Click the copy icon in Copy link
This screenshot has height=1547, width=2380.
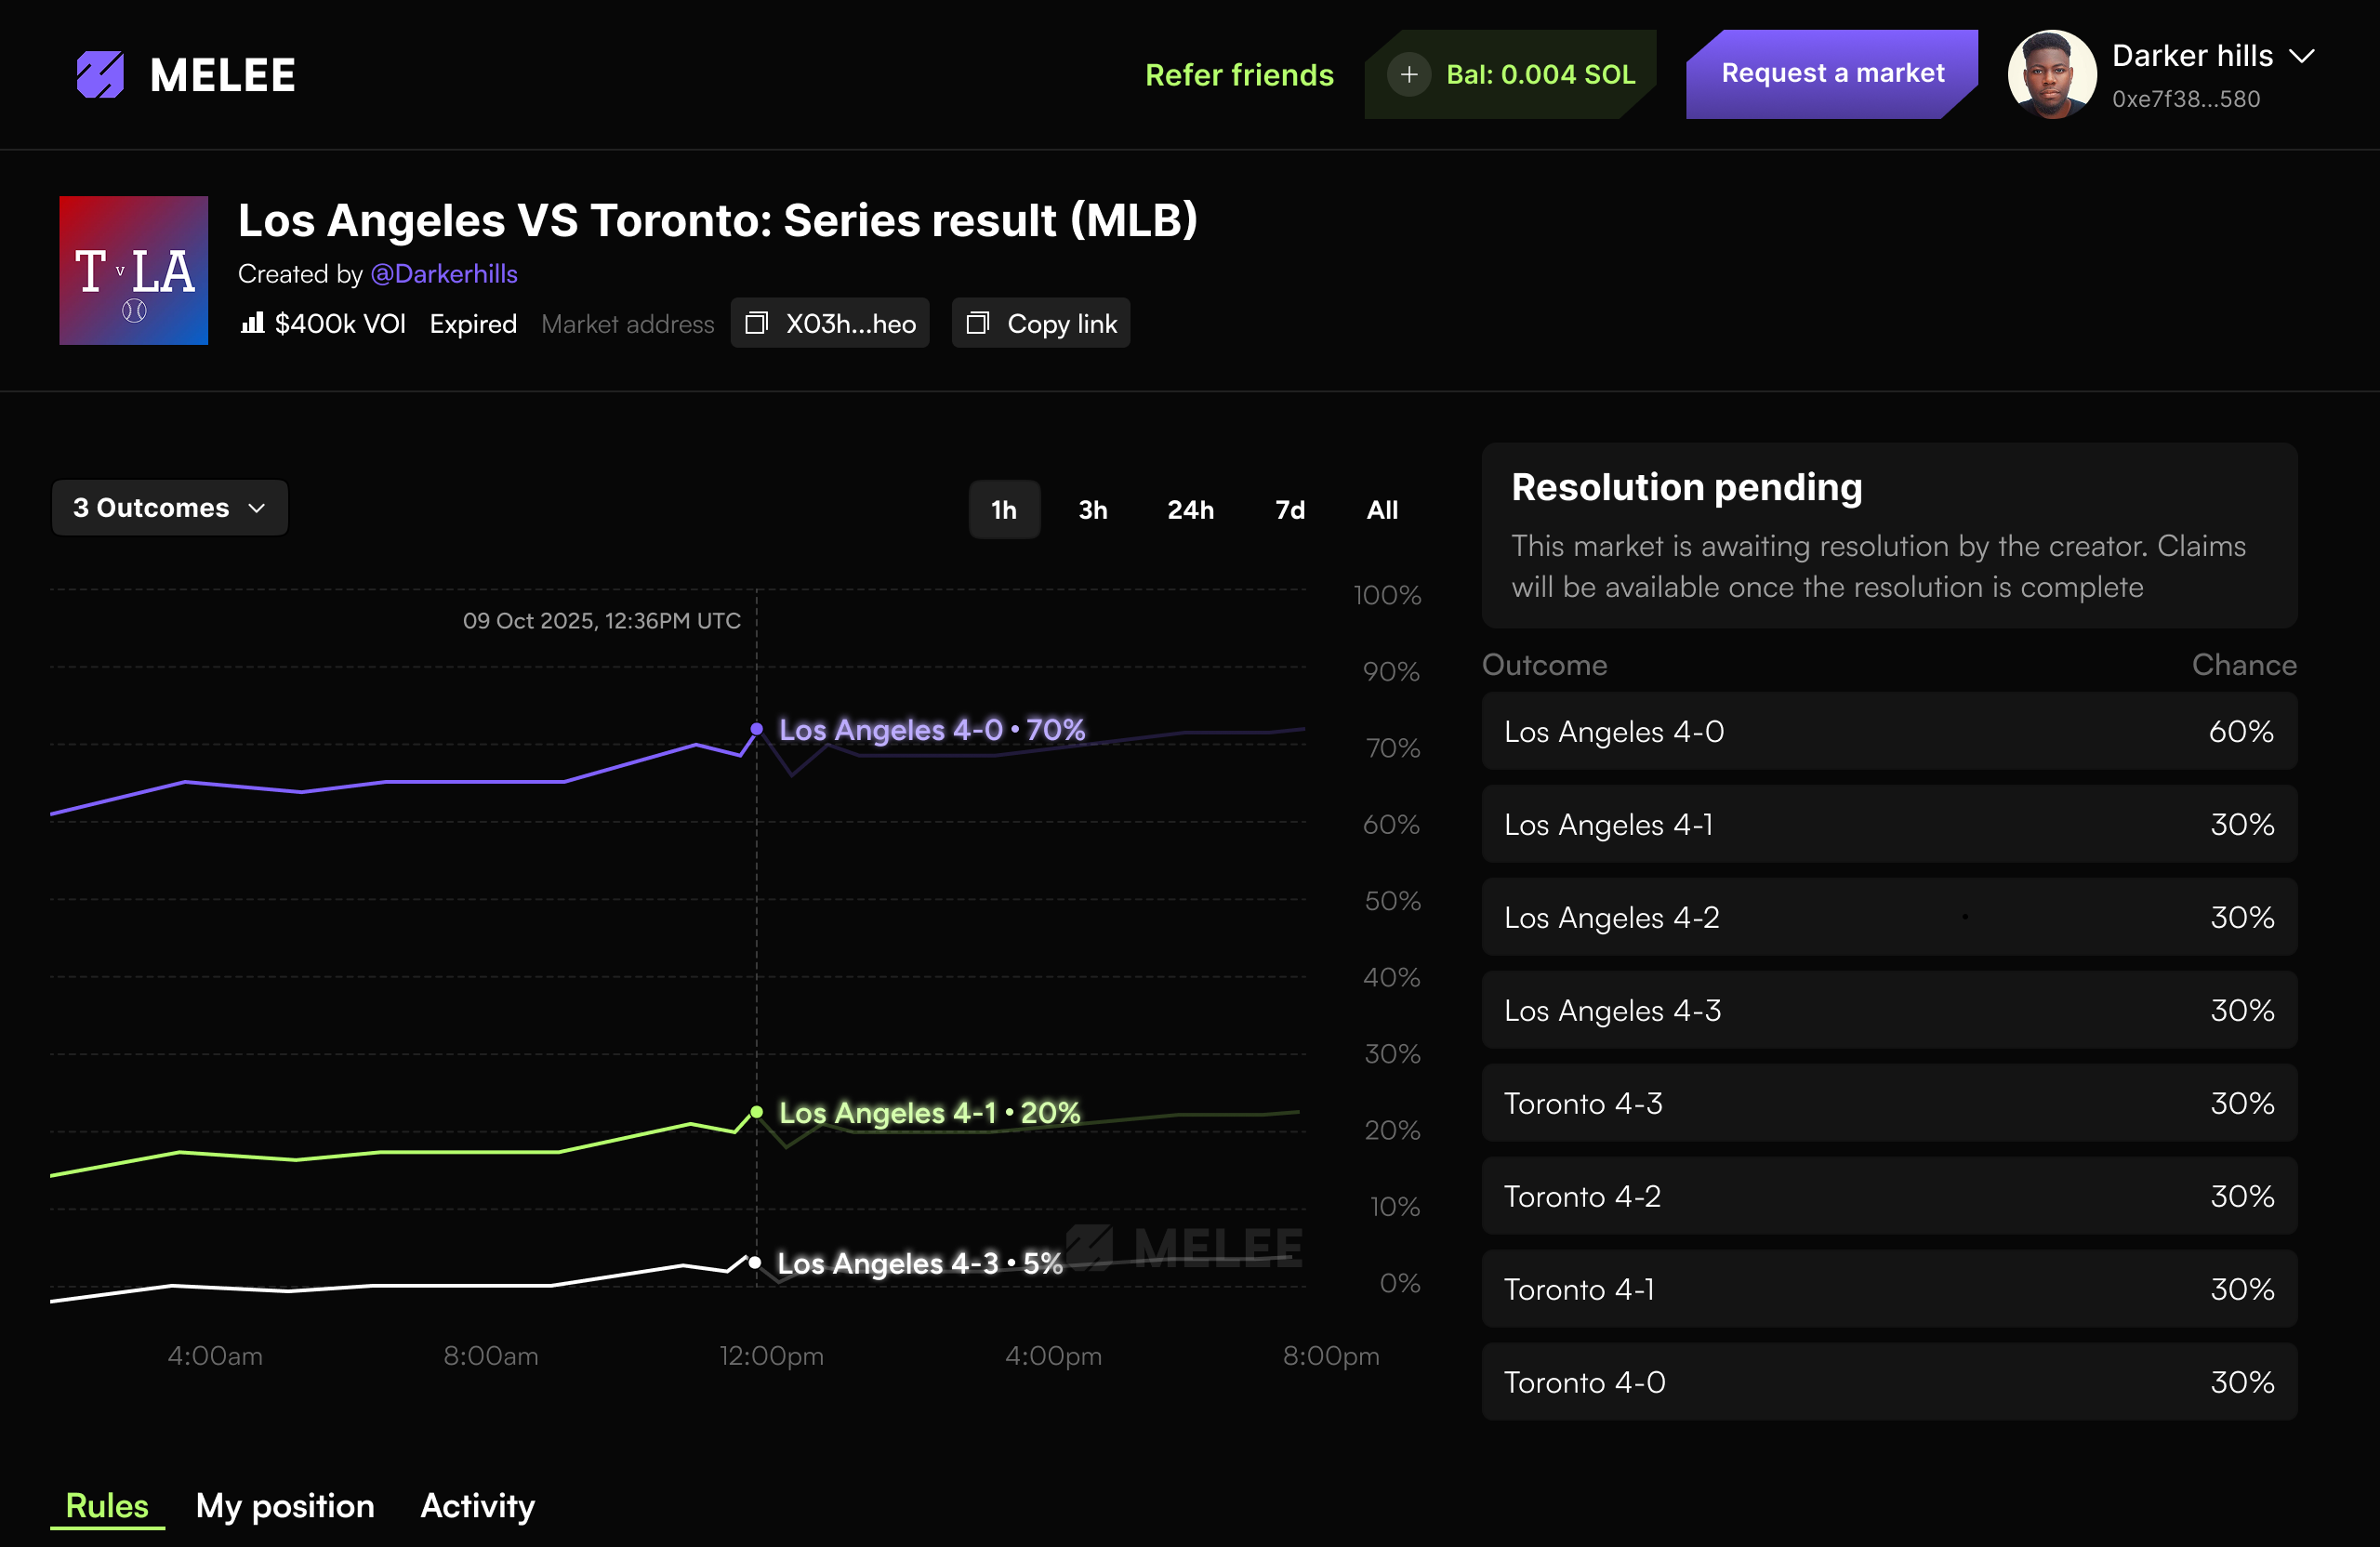click(x=977, y=323)
